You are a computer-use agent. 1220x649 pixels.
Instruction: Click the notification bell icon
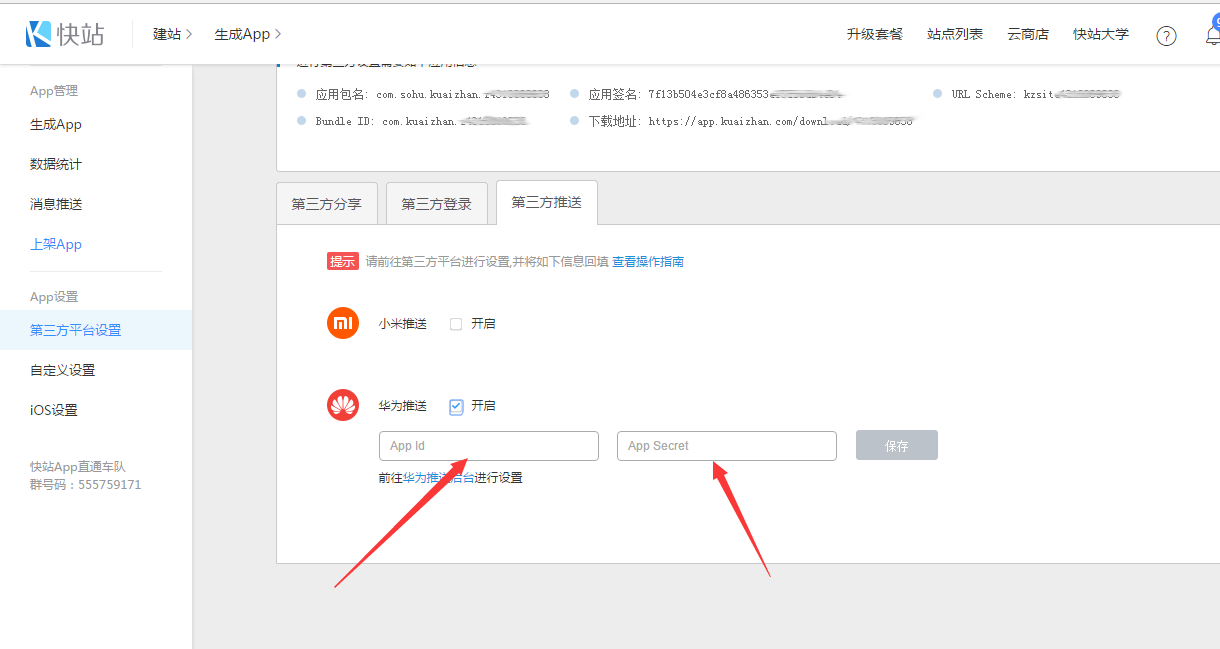(1212, 35)
